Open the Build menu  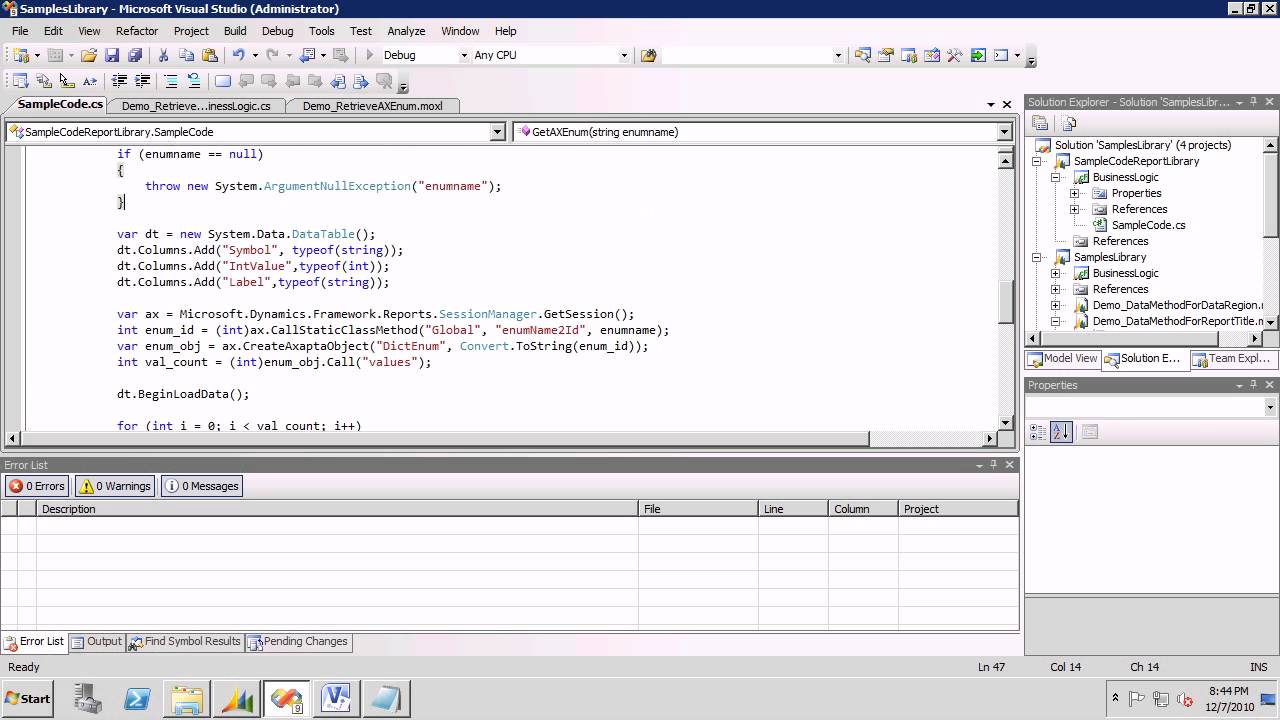235,31
